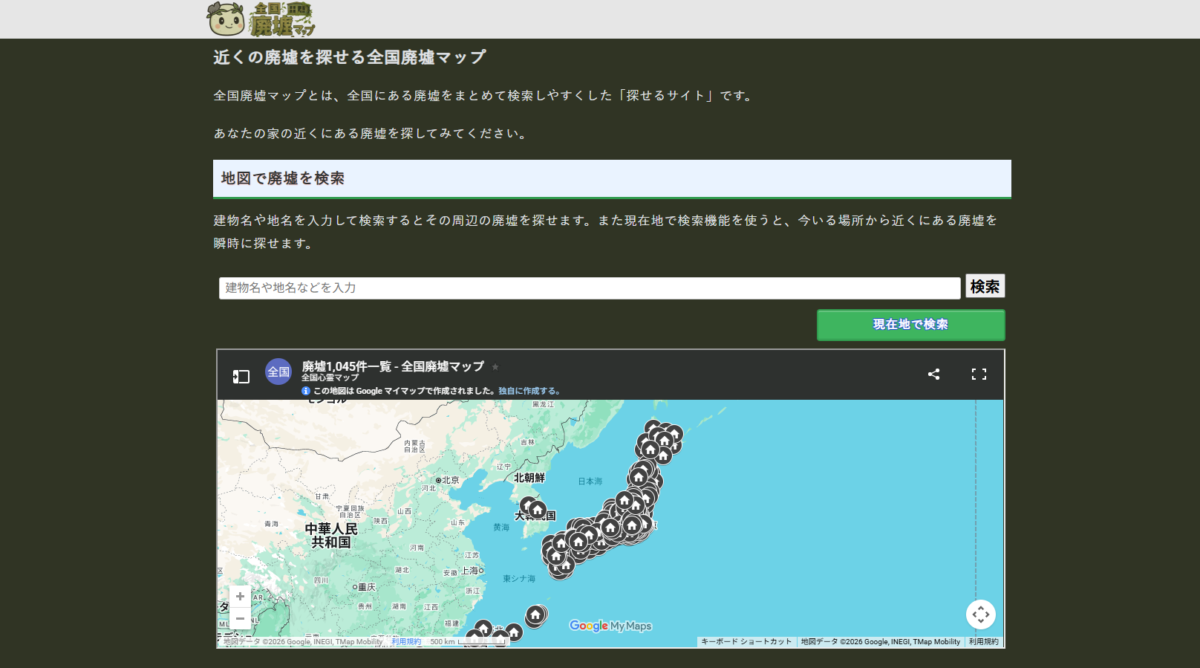
Task: Click the 黄海 sea label on map
Action: point(500,526)
